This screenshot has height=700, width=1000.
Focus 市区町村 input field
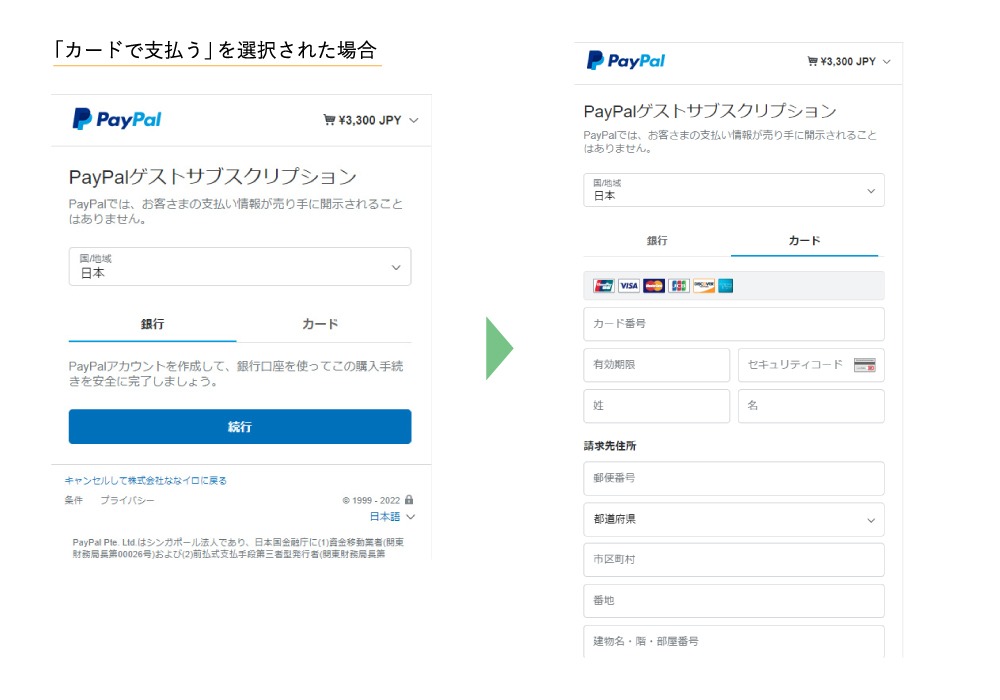click(x=733, y=560)
